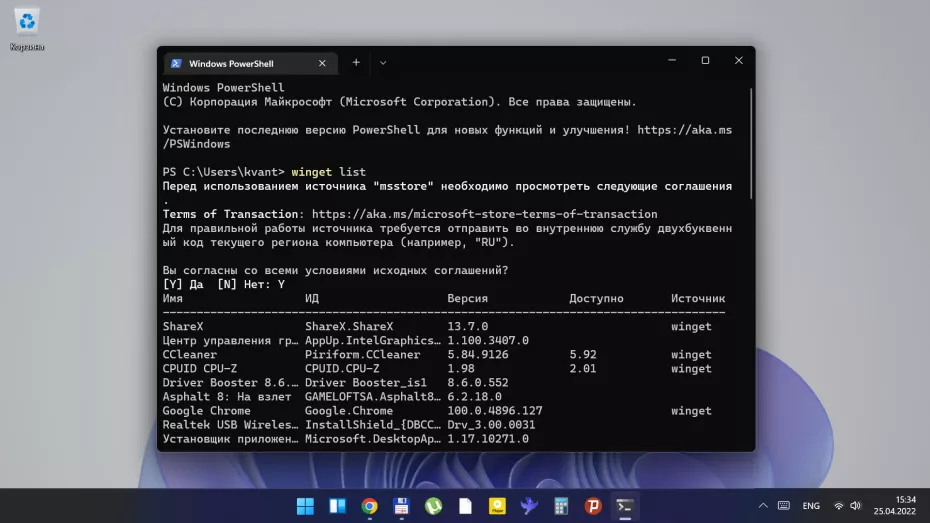Image resolution: width=930 pixels, height=523 pixels.
Task: Click the '[Y] Да [N] Нет: Y' prompt line
Action: pyautogui.click(x=224, y=284)
